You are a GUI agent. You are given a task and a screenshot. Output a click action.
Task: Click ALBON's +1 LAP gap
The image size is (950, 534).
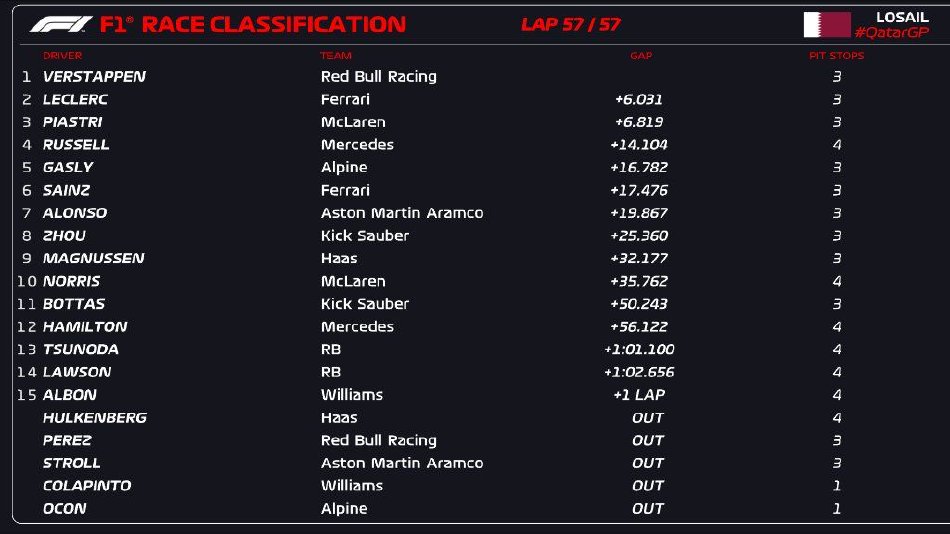tap(639, 395)
